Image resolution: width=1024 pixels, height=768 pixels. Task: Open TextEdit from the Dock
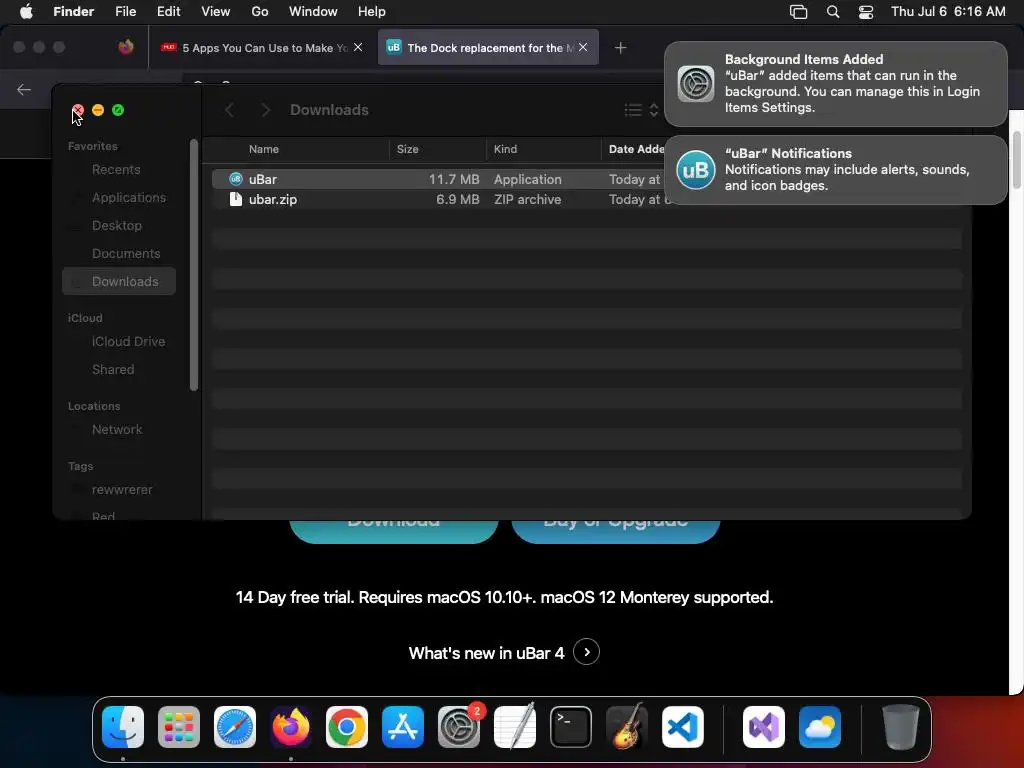click(515, 727)
